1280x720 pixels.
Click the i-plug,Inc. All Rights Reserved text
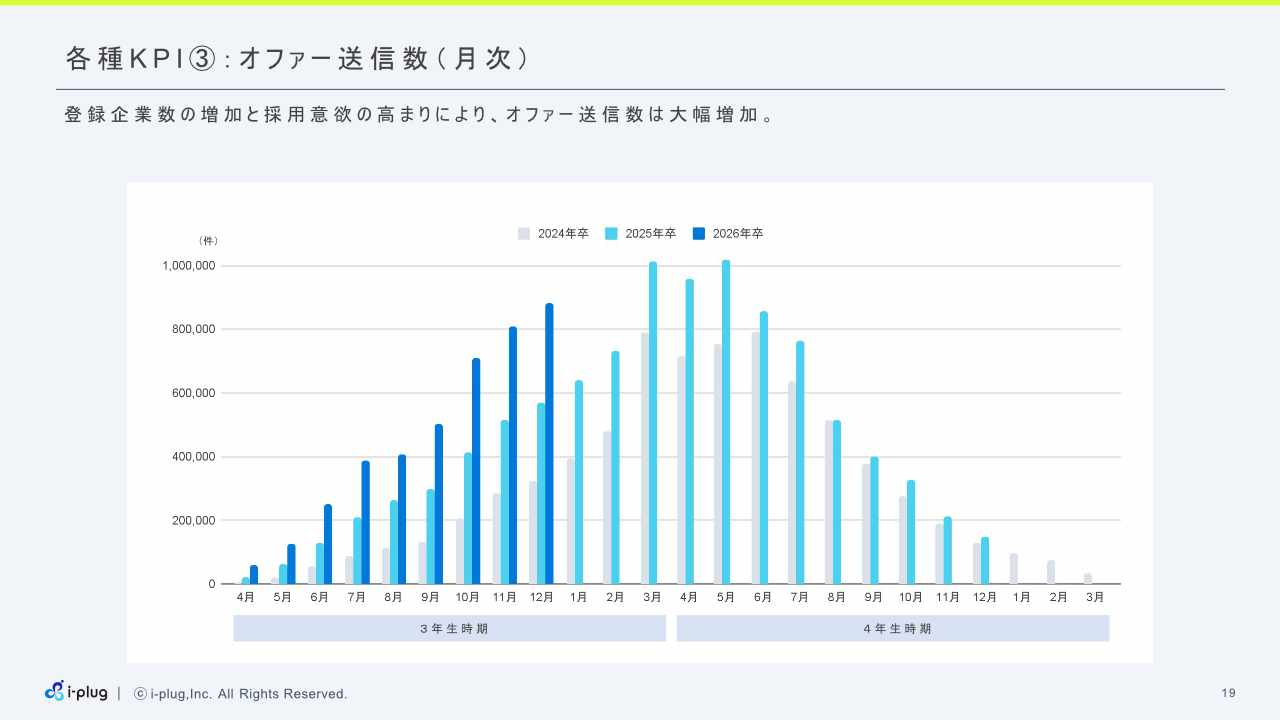[248, 694]
